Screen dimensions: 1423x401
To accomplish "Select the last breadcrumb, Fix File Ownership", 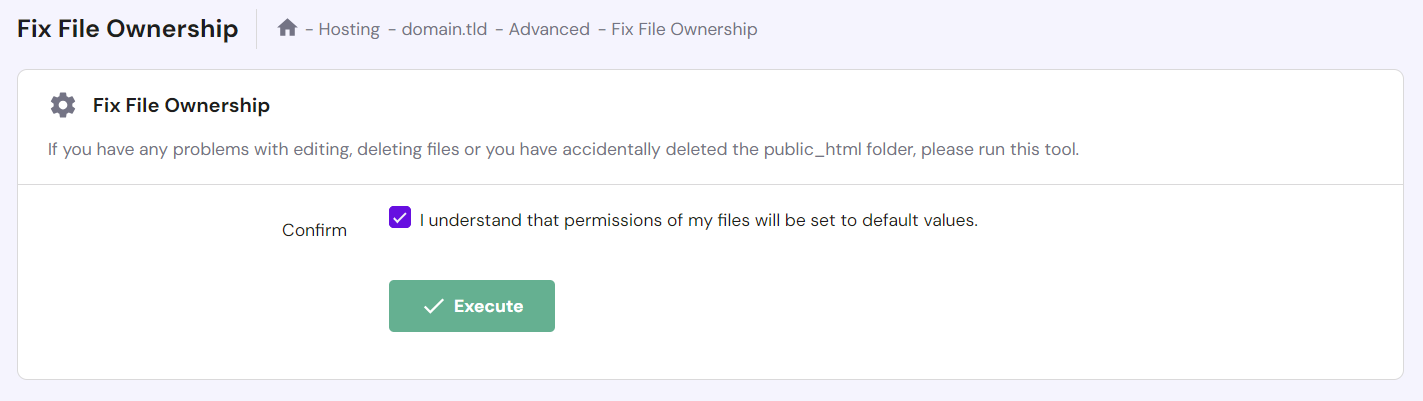I will 684,29.
